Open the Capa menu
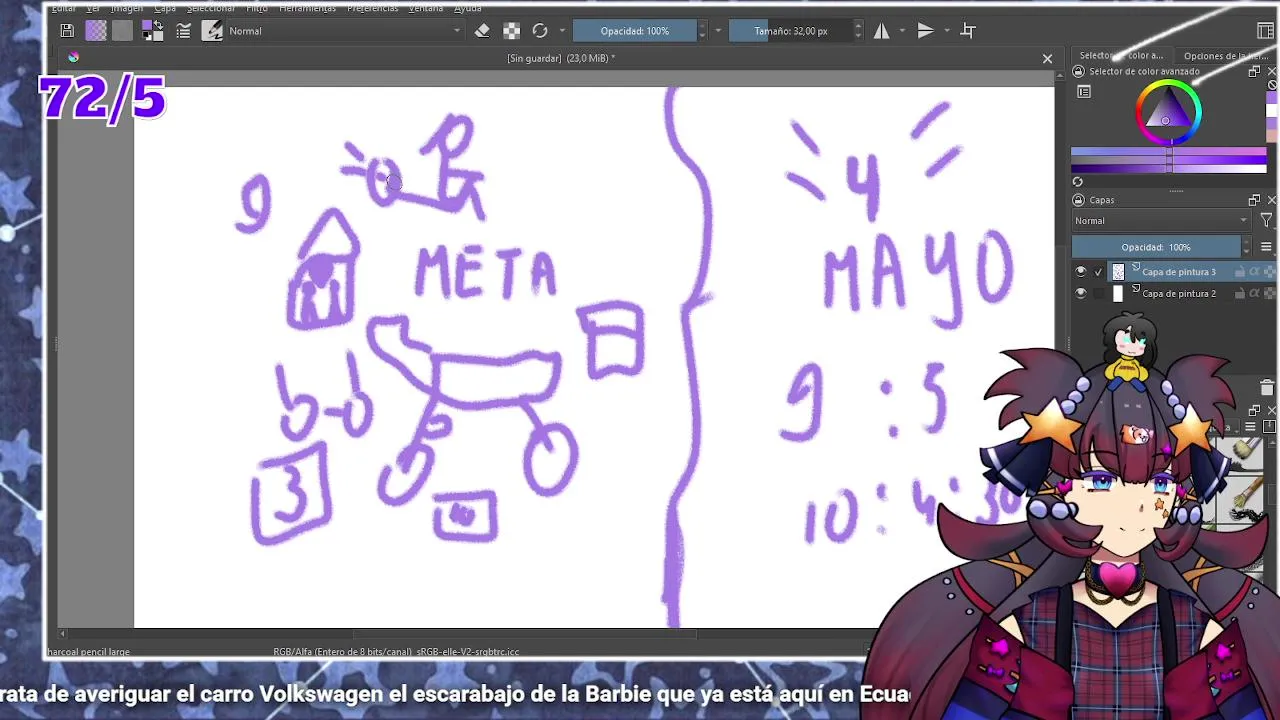 [x=165, y=8]
